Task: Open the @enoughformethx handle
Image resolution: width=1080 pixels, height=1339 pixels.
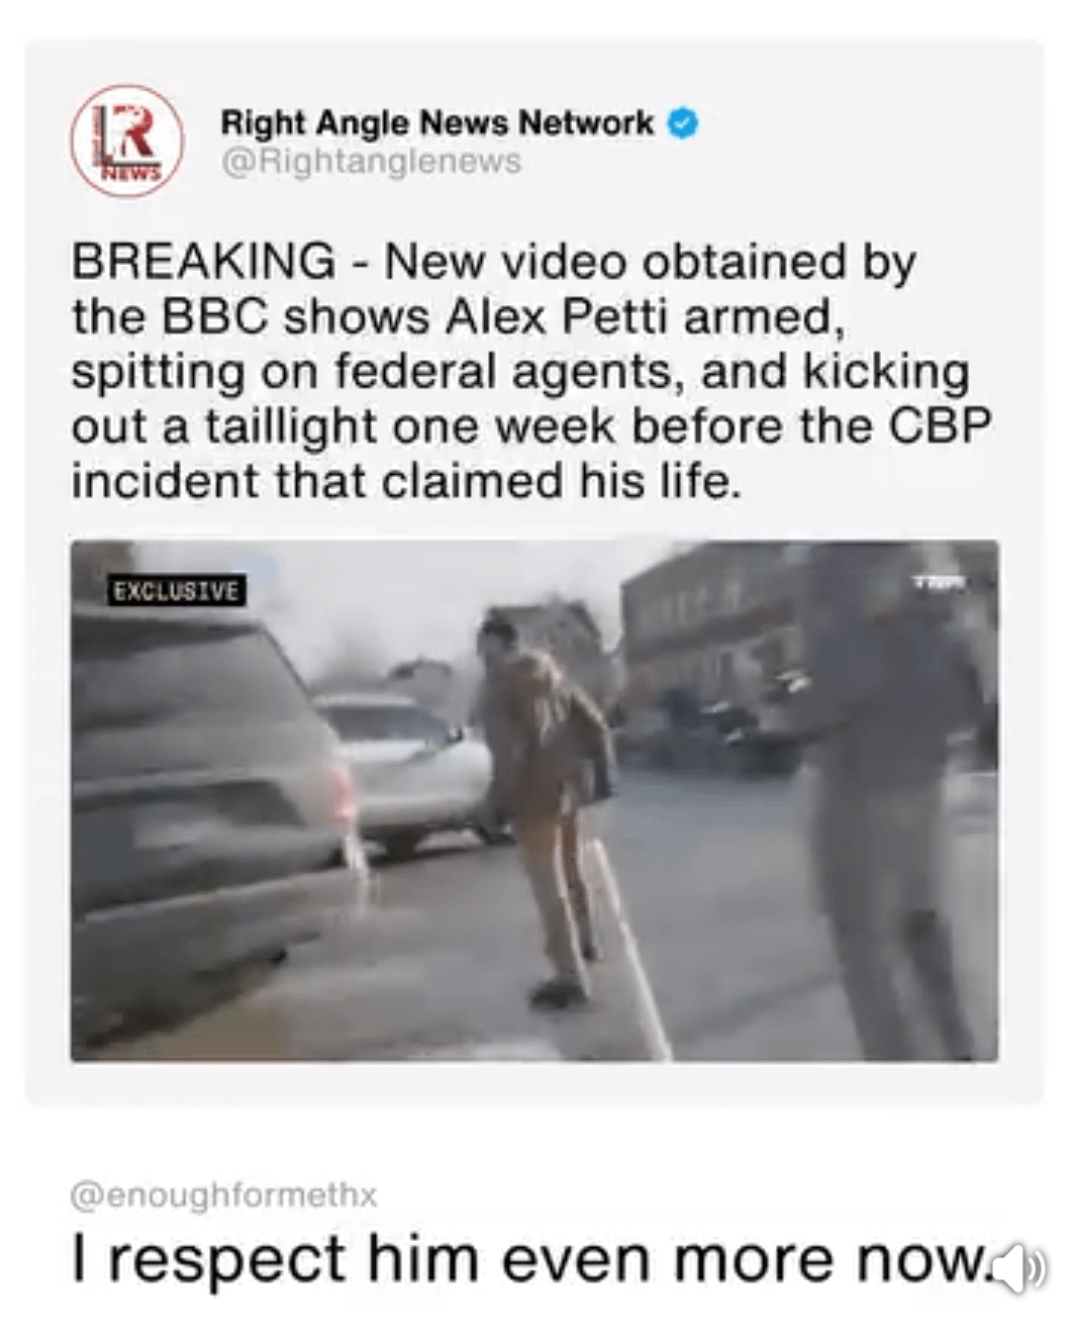Action: coord(224,1195)
